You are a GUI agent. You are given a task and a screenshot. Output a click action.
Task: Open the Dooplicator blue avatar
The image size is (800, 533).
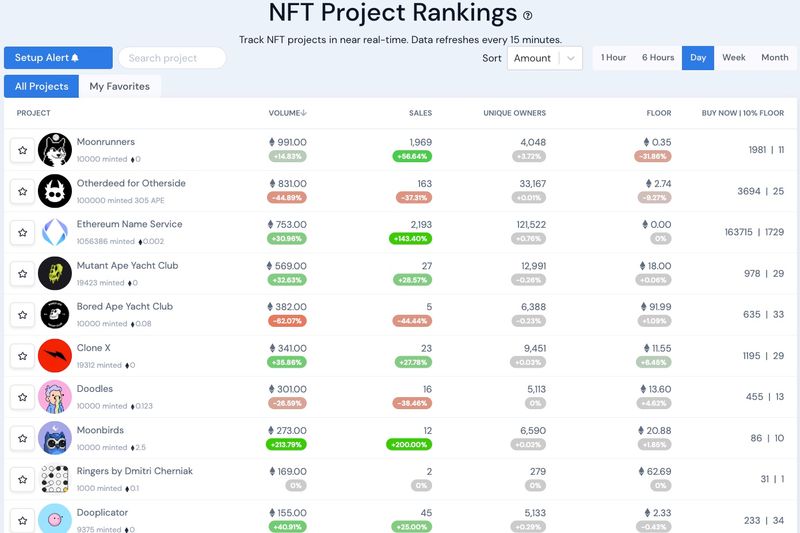pos(55,519)
